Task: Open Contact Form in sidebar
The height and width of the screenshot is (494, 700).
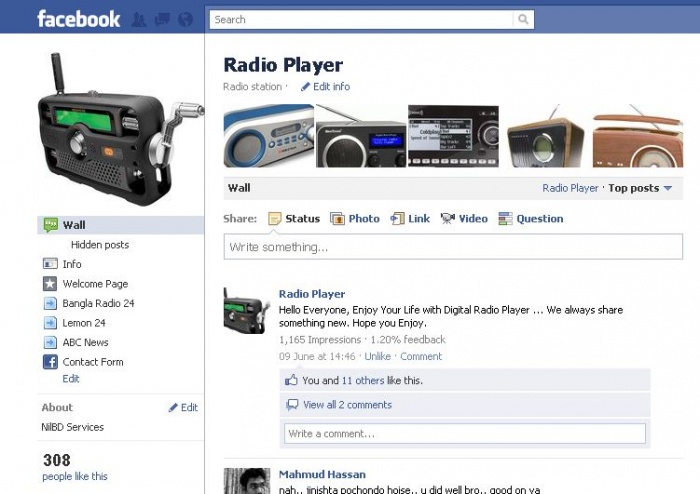Action: coord(93,362)
